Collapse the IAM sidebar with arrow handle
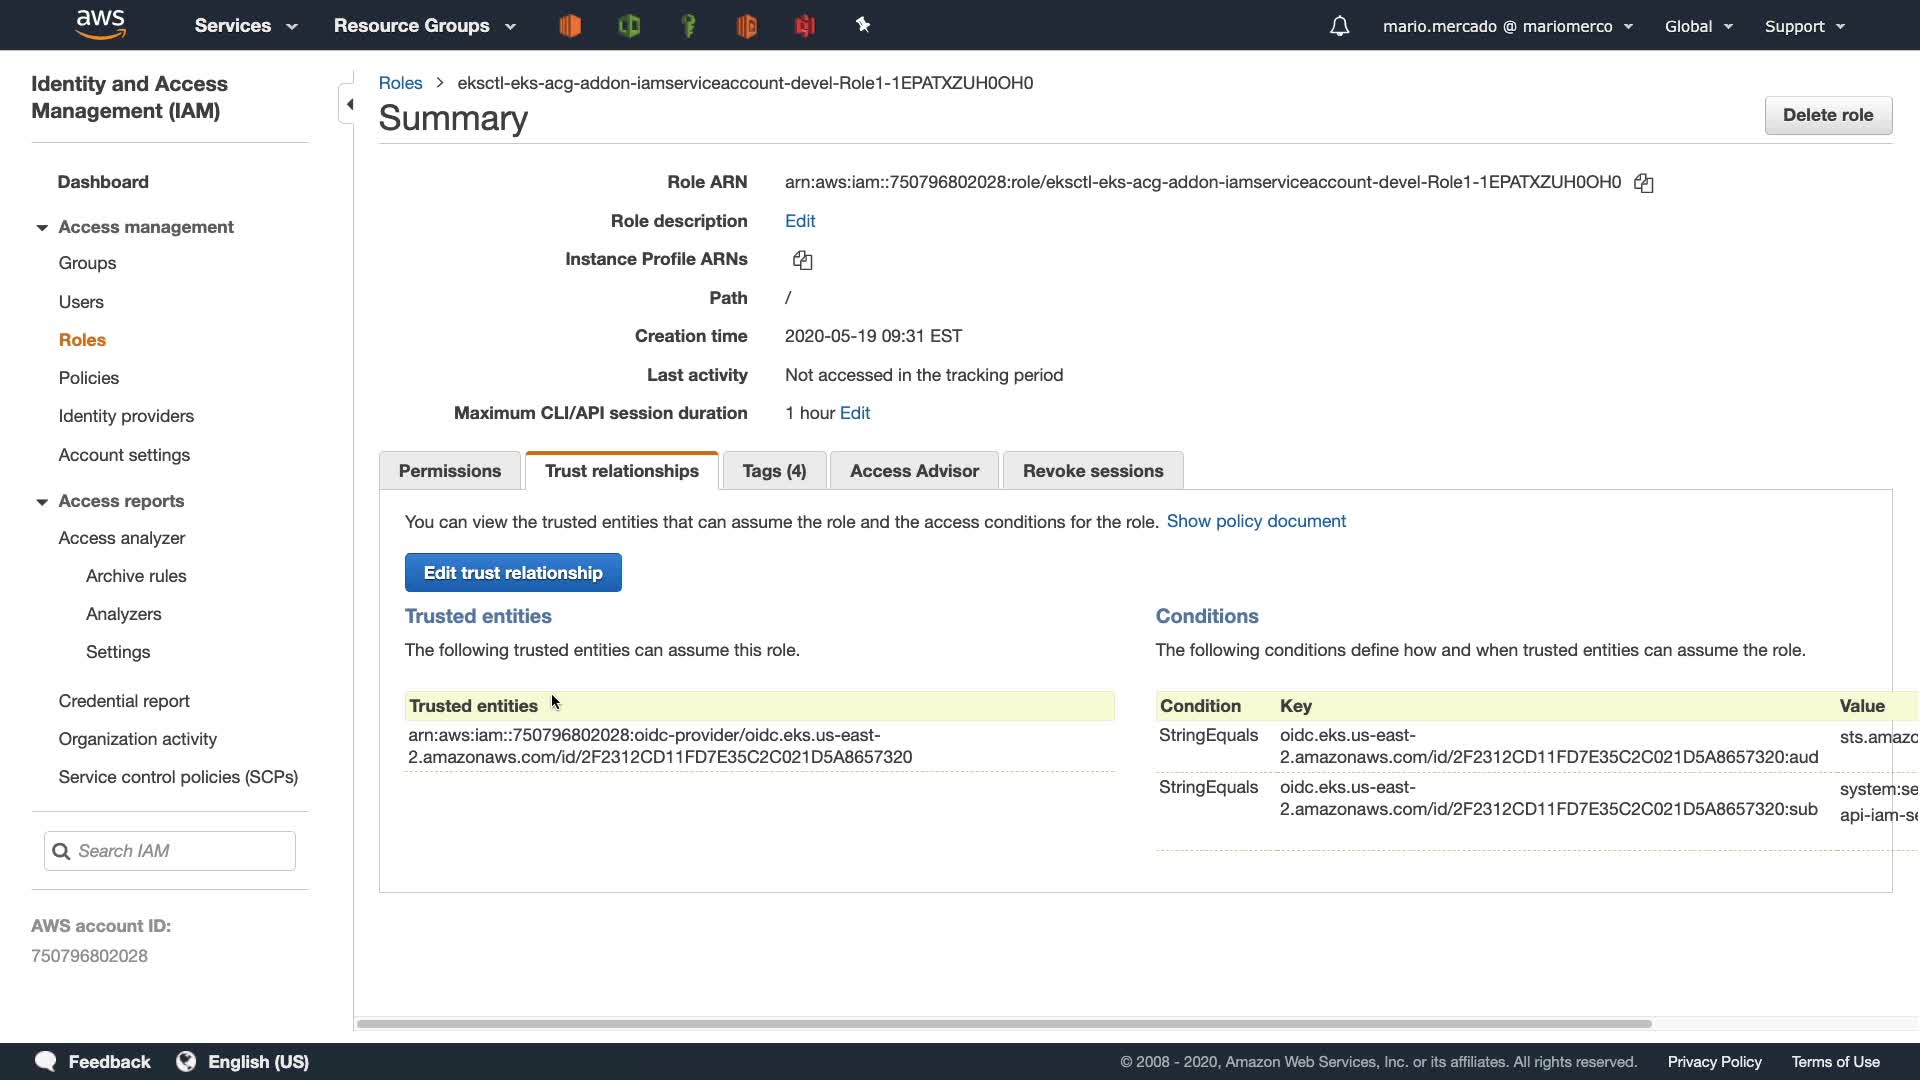1920x1080 pixels. (349, 104)
